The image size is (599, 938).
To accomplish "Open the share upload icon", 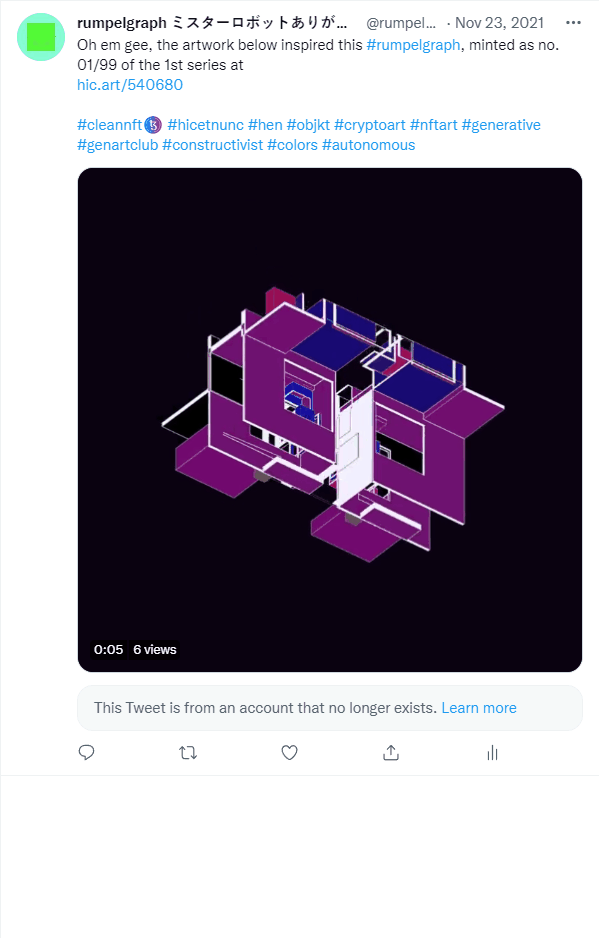I will point(391,753).
